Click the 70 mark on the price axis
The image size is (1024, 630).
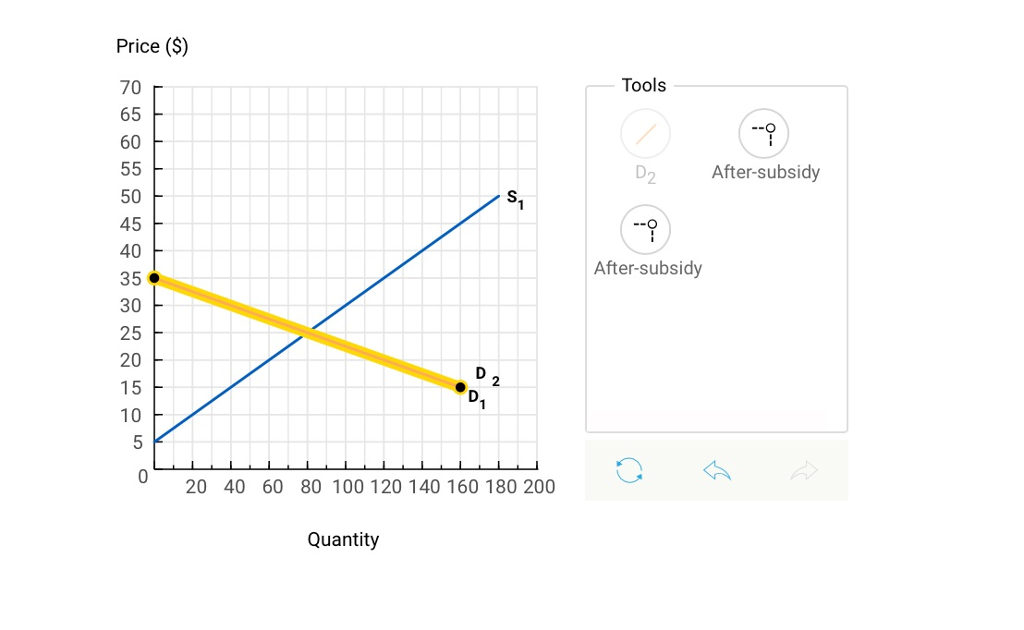[x=130, y=88]
